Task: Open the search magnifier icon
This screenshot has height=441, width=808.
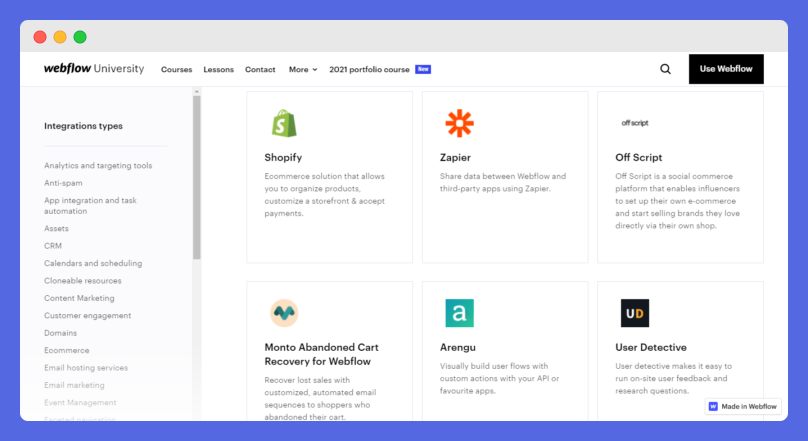Action: [x=665, y=69]
